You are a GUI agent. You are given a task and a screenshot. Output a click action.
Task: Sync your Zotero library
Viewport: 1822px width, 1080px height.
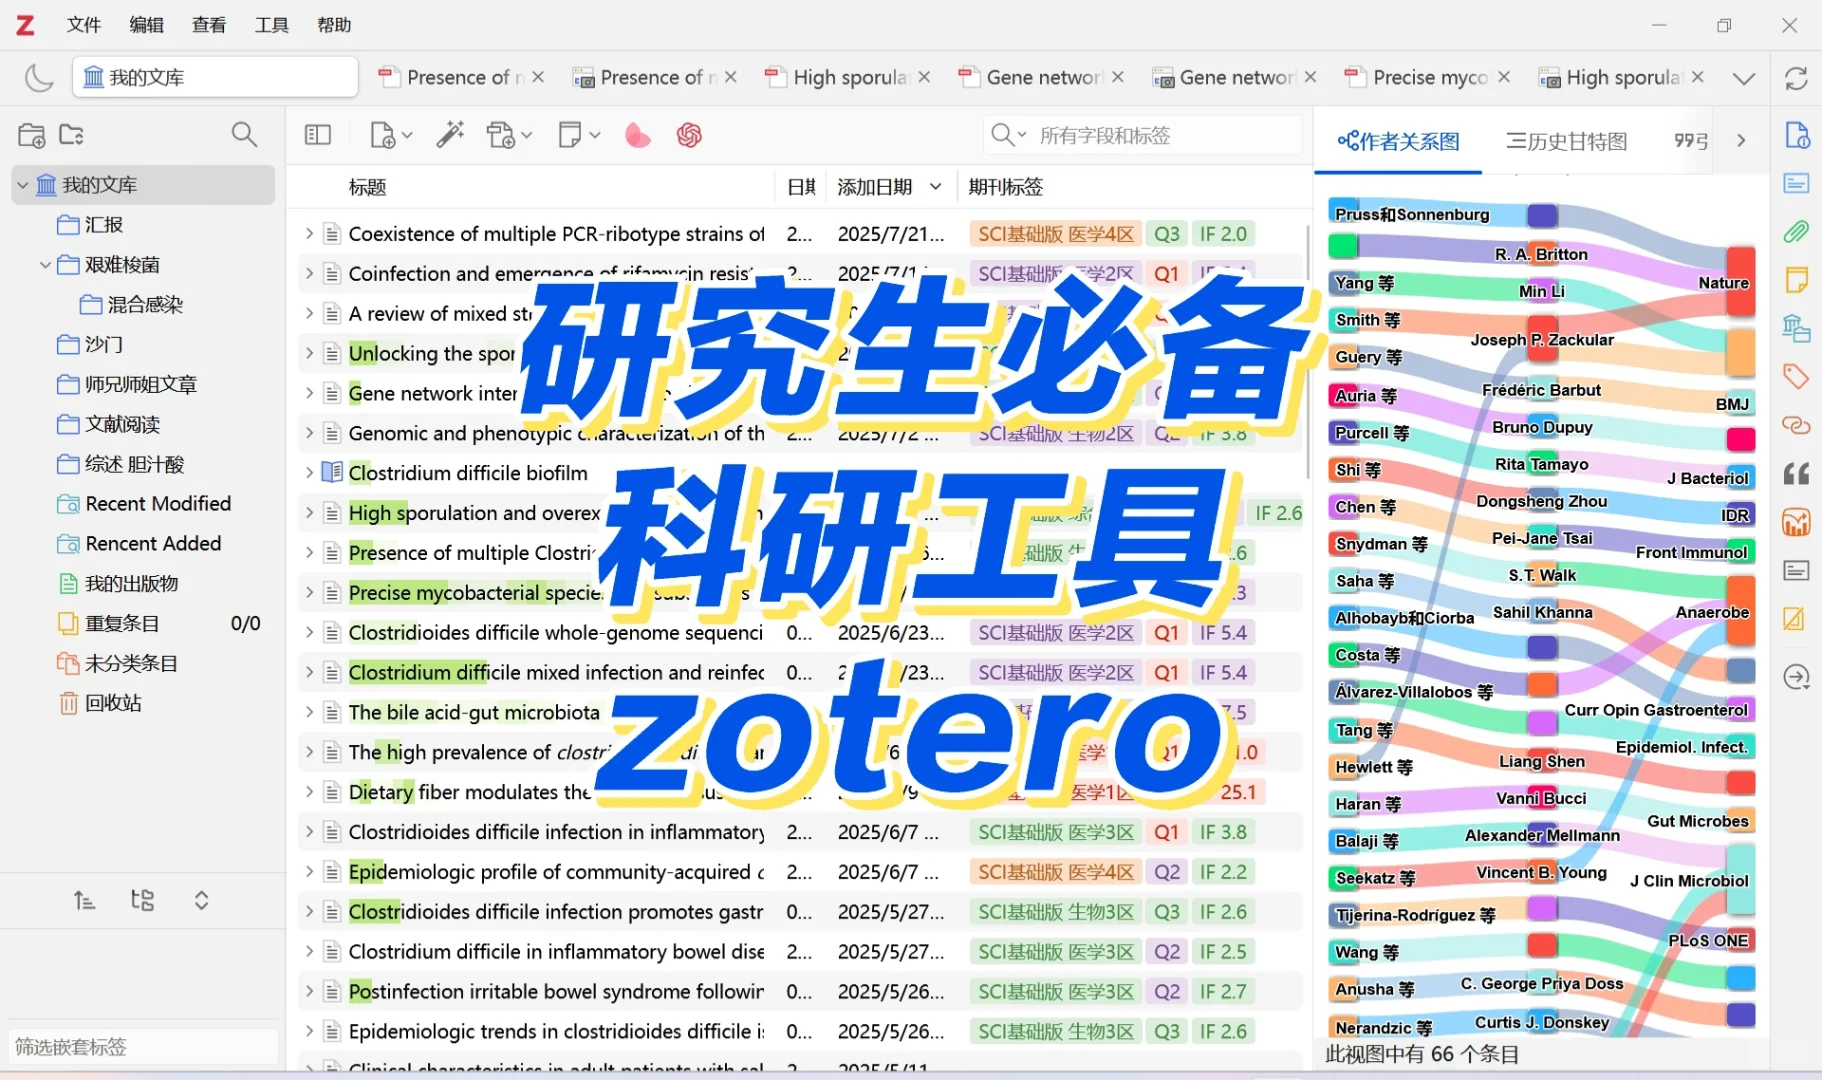point(1797,77)
